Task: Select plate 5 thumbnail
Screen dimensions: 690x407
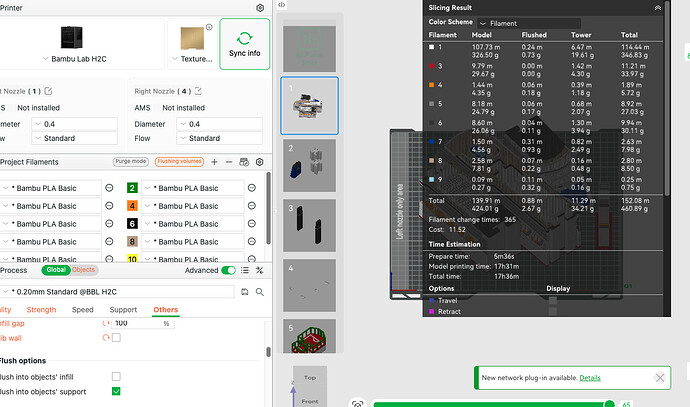Action: tap(309, 336)
